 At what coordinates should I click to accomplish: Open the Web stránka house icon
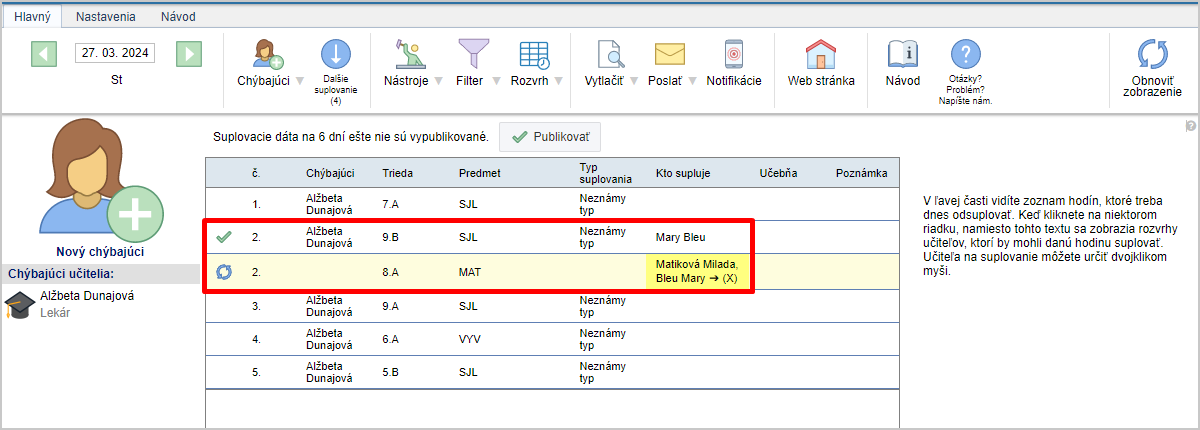tap(820, 54)
